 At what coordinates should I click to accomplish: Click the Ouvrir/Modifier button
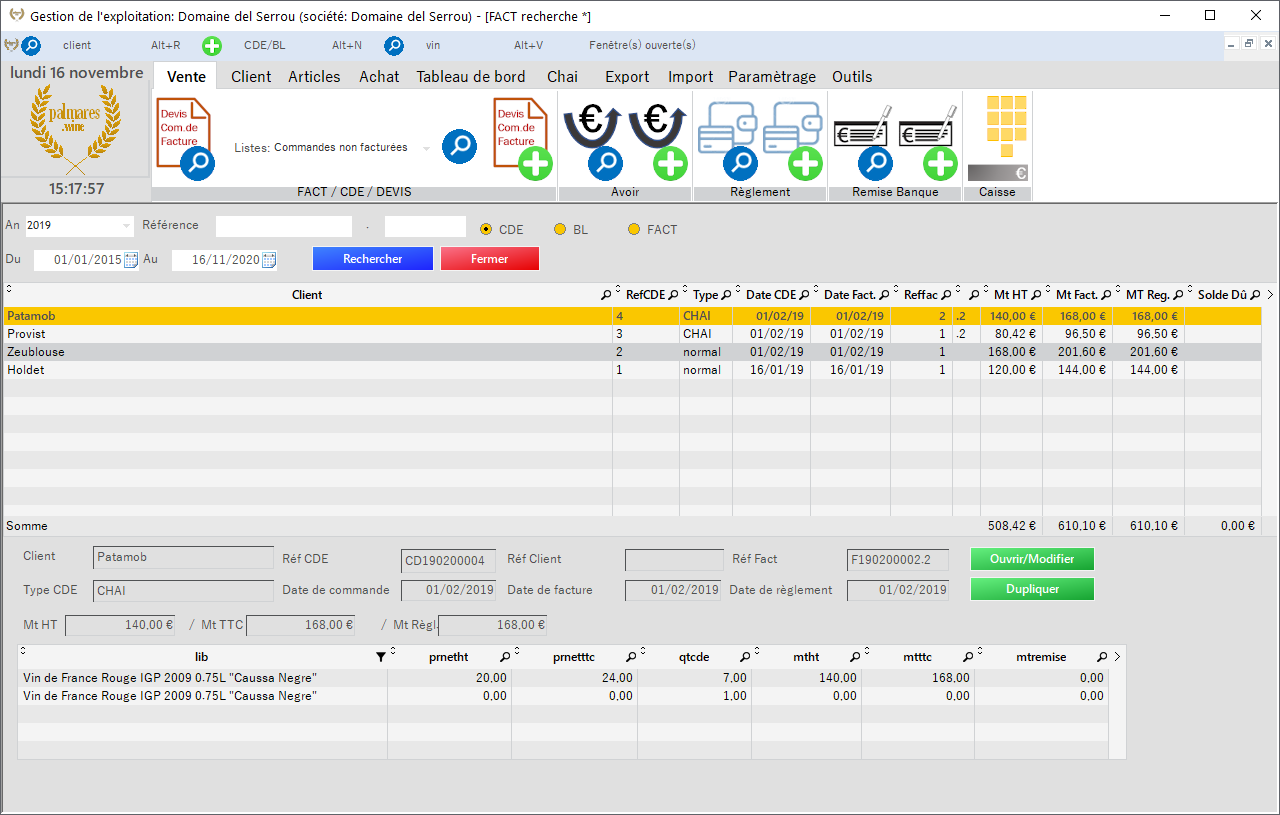click(1032, 559)
